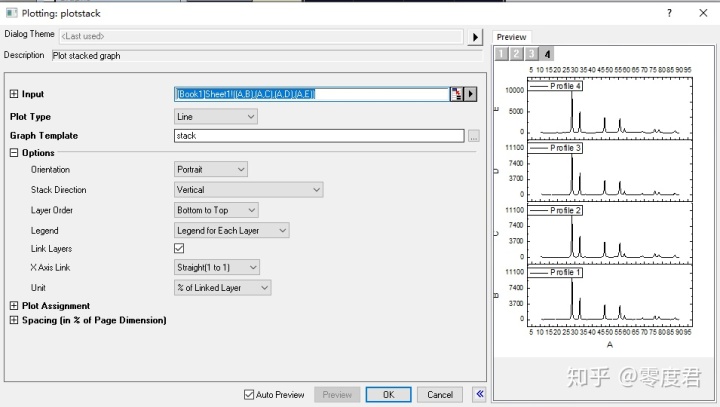
Task: Open the Orientation dropdown
Action: pos(211,170)
